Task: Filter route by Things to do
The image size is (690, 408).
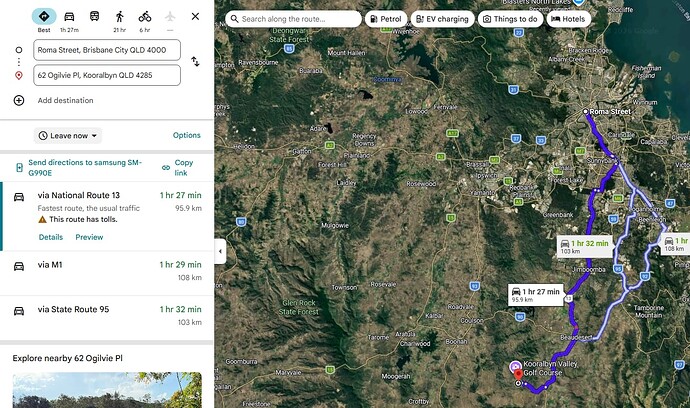Action: (x=510, y=19)
